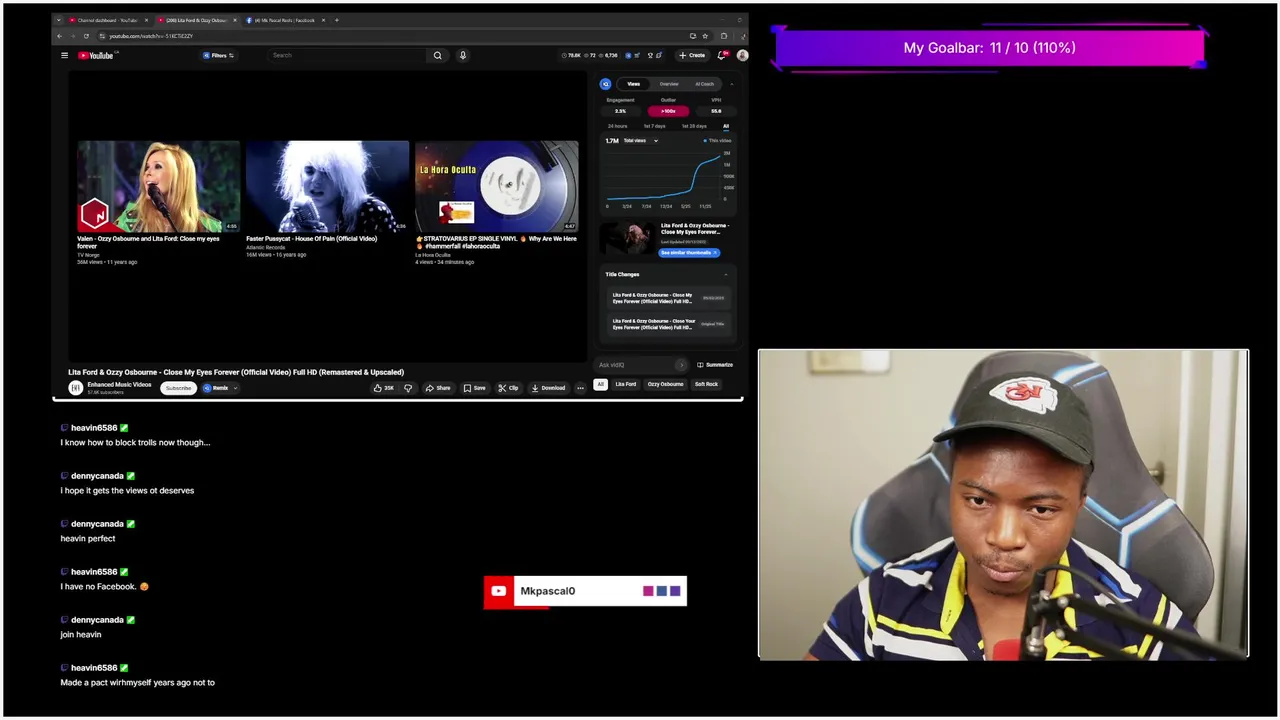
Task: Go to the YouTube home logo
Action: [x=97, y=55]
